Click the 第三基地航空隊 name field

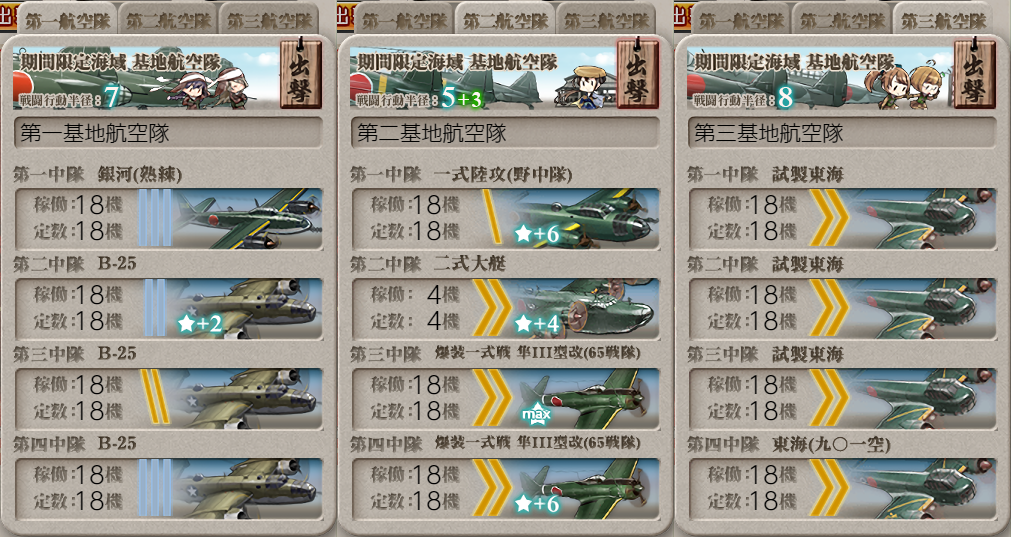pos(842,133)
